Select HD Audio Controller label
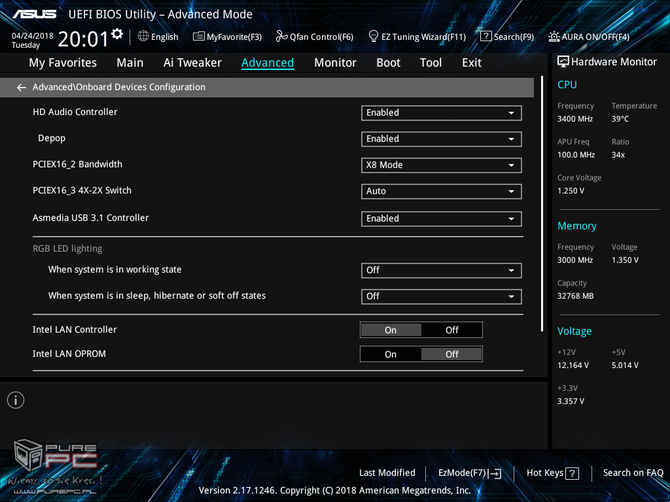This screenshot has height=502, width=670. pyautogui.click(x=75, y=112)
